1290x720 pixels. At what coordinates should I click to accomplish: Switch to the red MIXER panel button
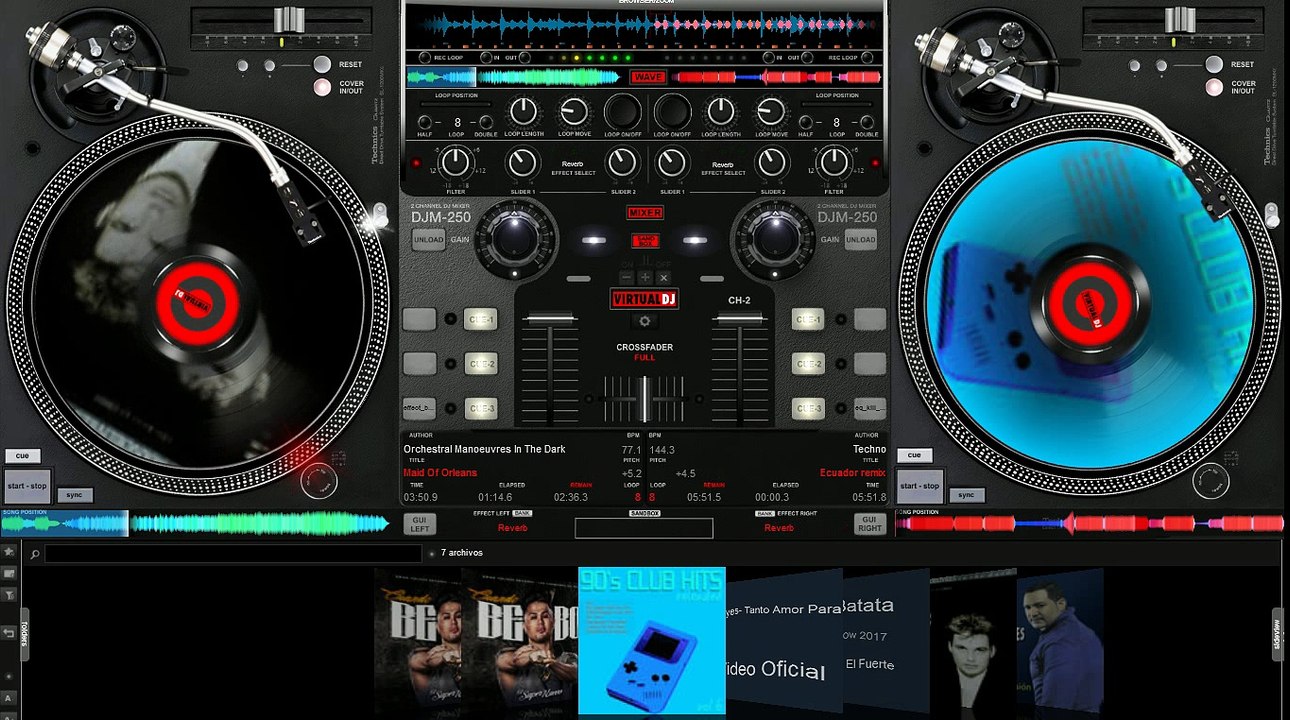click(x=645, y=212)
